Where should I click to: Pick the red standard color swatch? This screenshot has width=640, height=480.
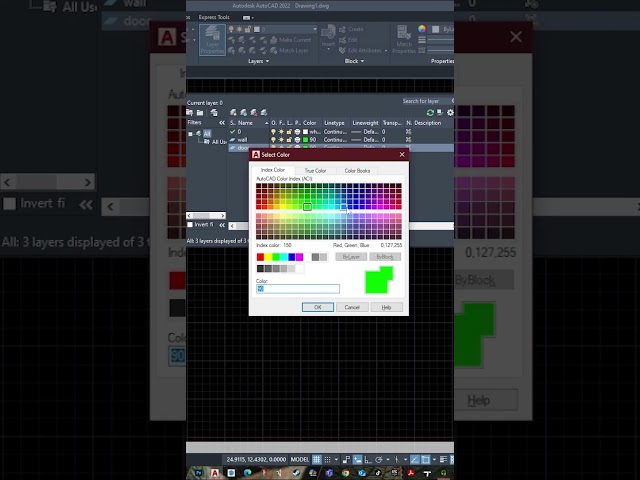click(x=260, y=257)
